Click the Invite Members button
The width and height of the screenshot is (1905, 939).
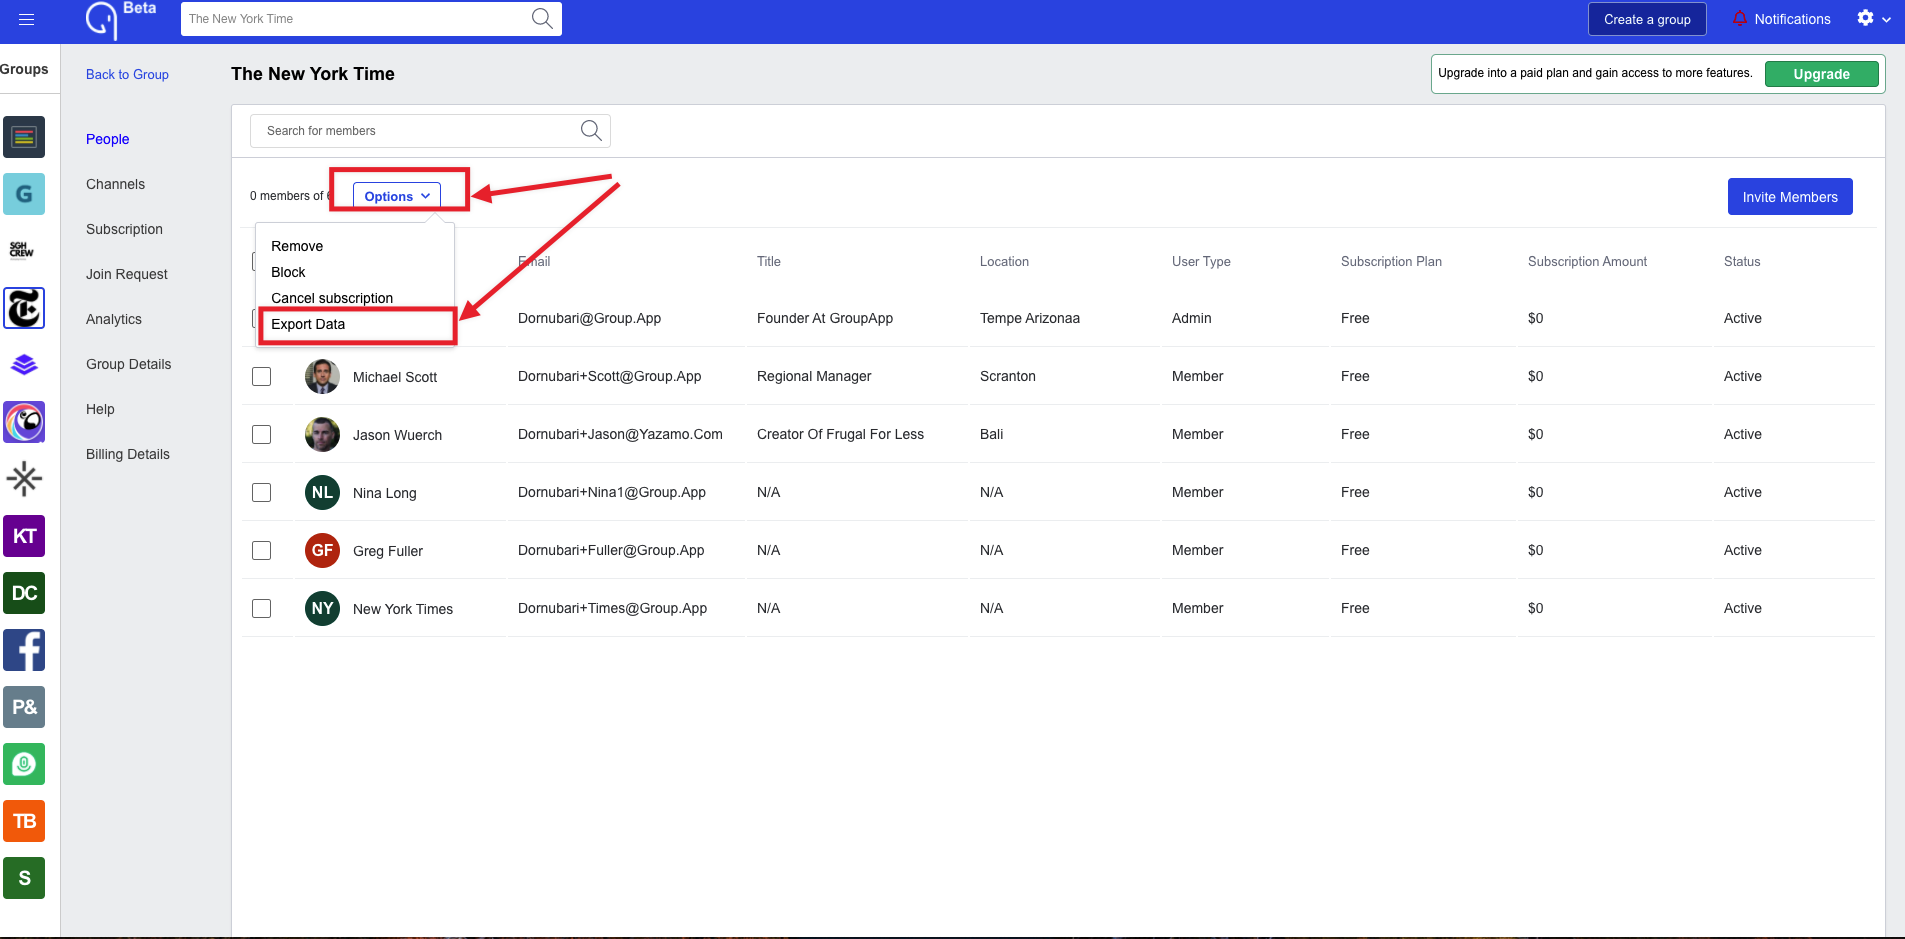(1790, 197)
